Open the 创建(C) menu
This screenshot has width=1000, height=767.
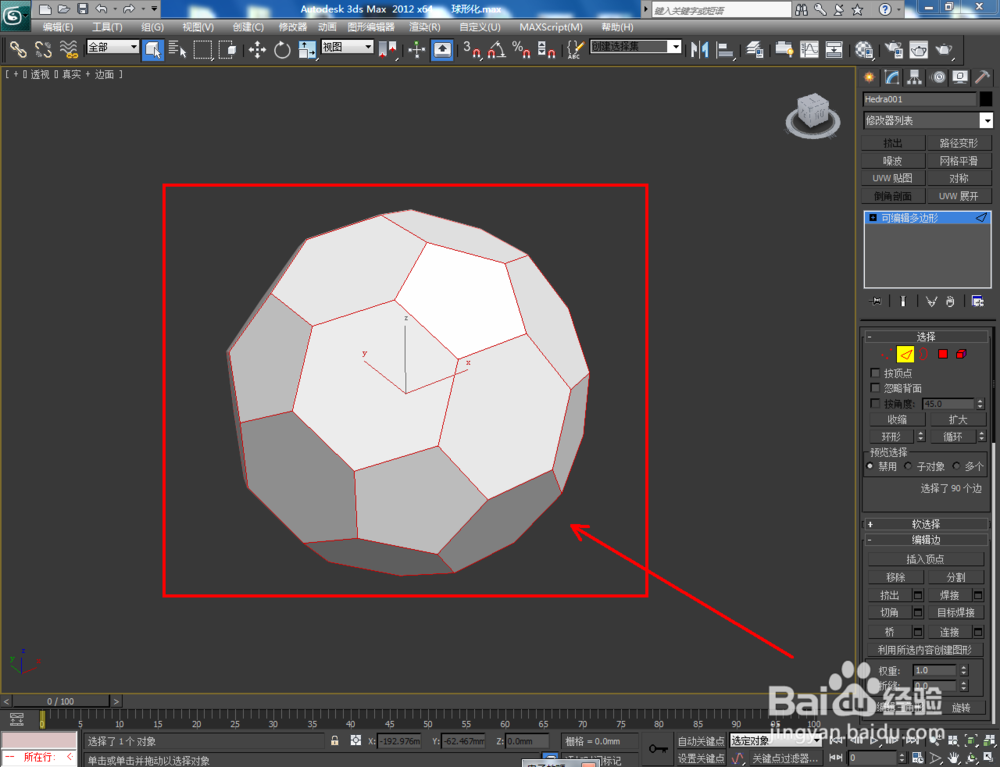[x=248, y=27]
